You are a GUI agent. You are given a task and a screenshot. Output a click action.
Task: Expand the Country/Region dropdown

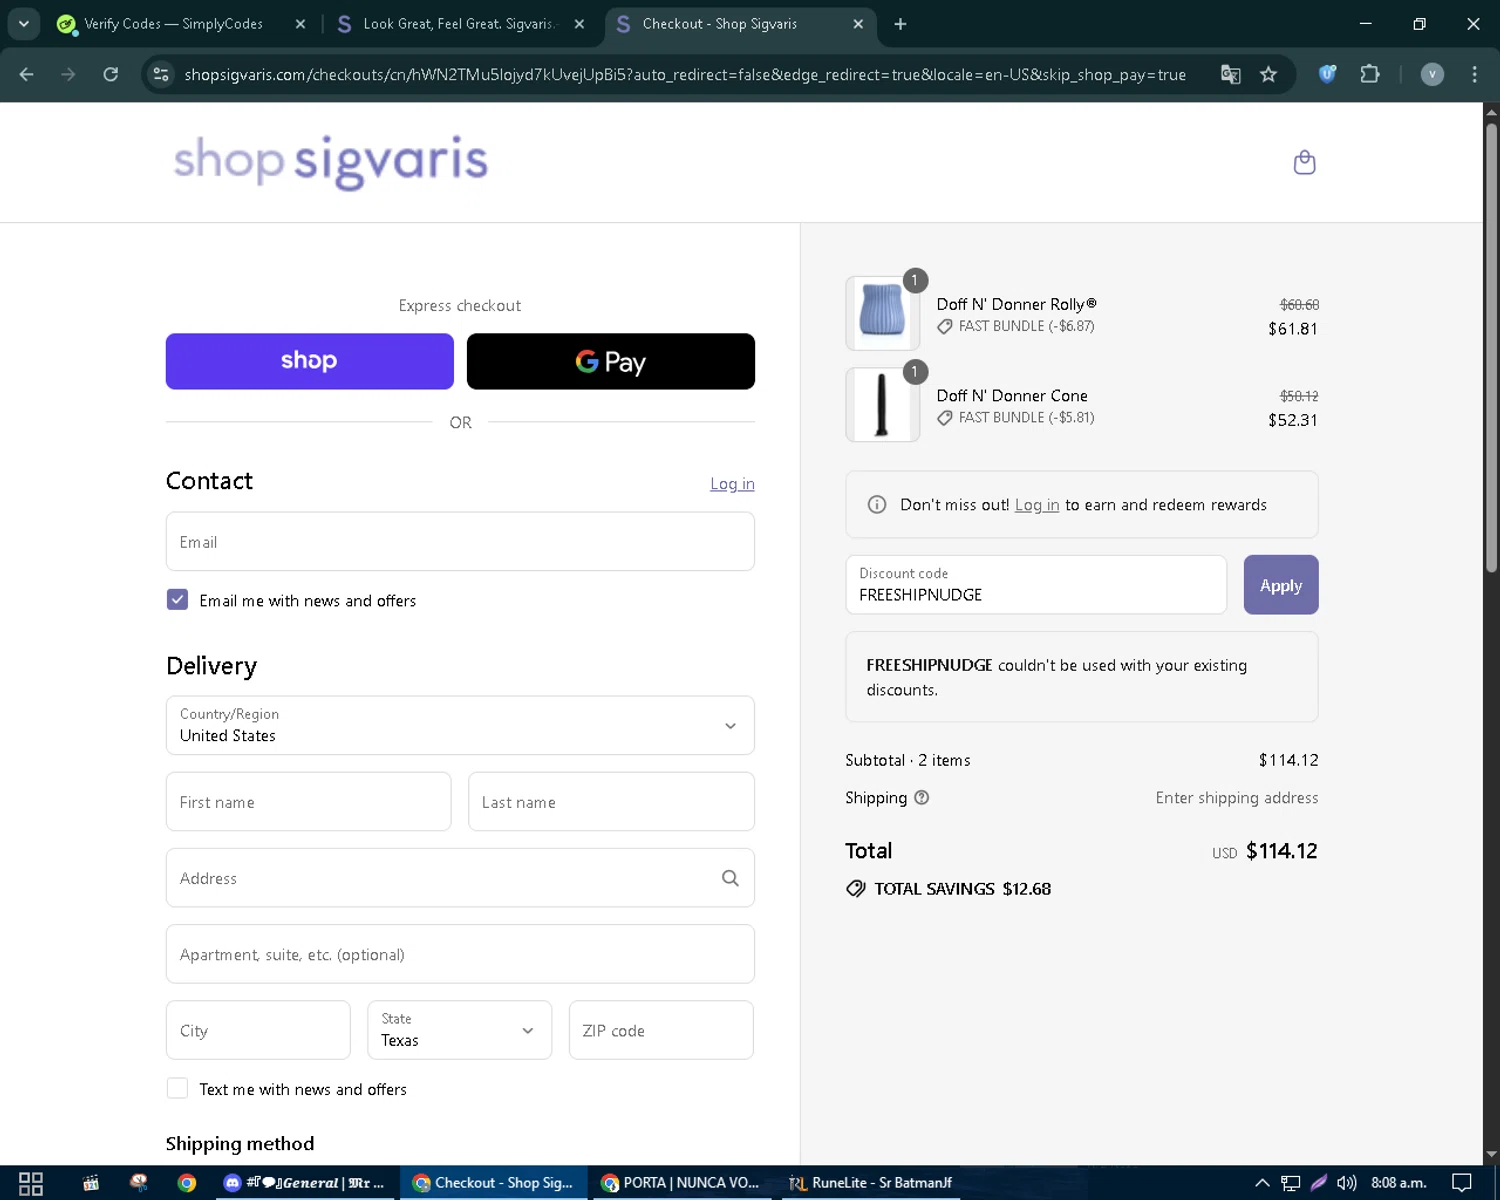coord(460,725)
